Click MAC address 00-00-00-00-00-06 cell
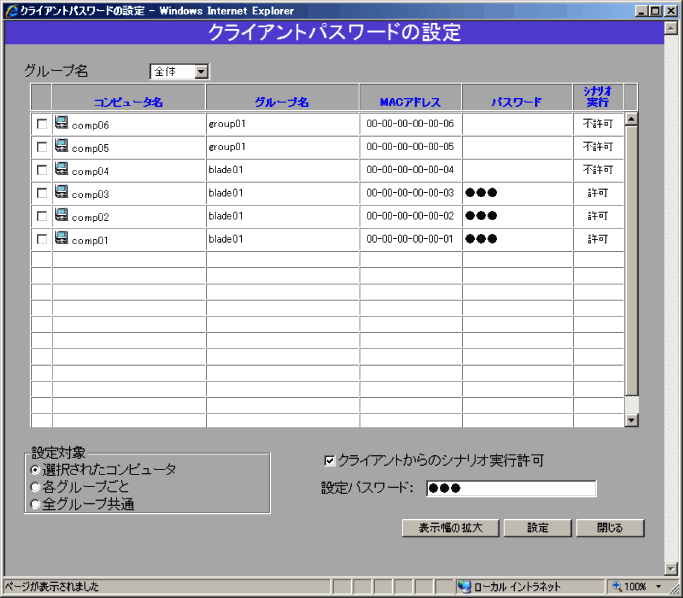The width and height of the screenshot is (683, 598). 410,124
